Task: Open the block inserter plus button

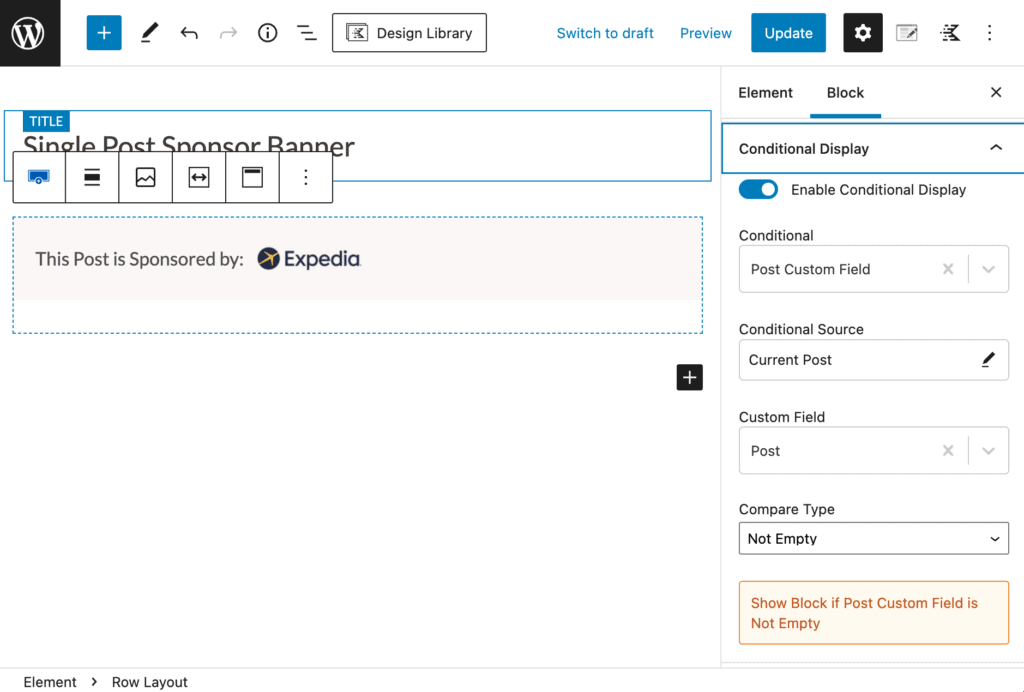Action: (104, 33)
